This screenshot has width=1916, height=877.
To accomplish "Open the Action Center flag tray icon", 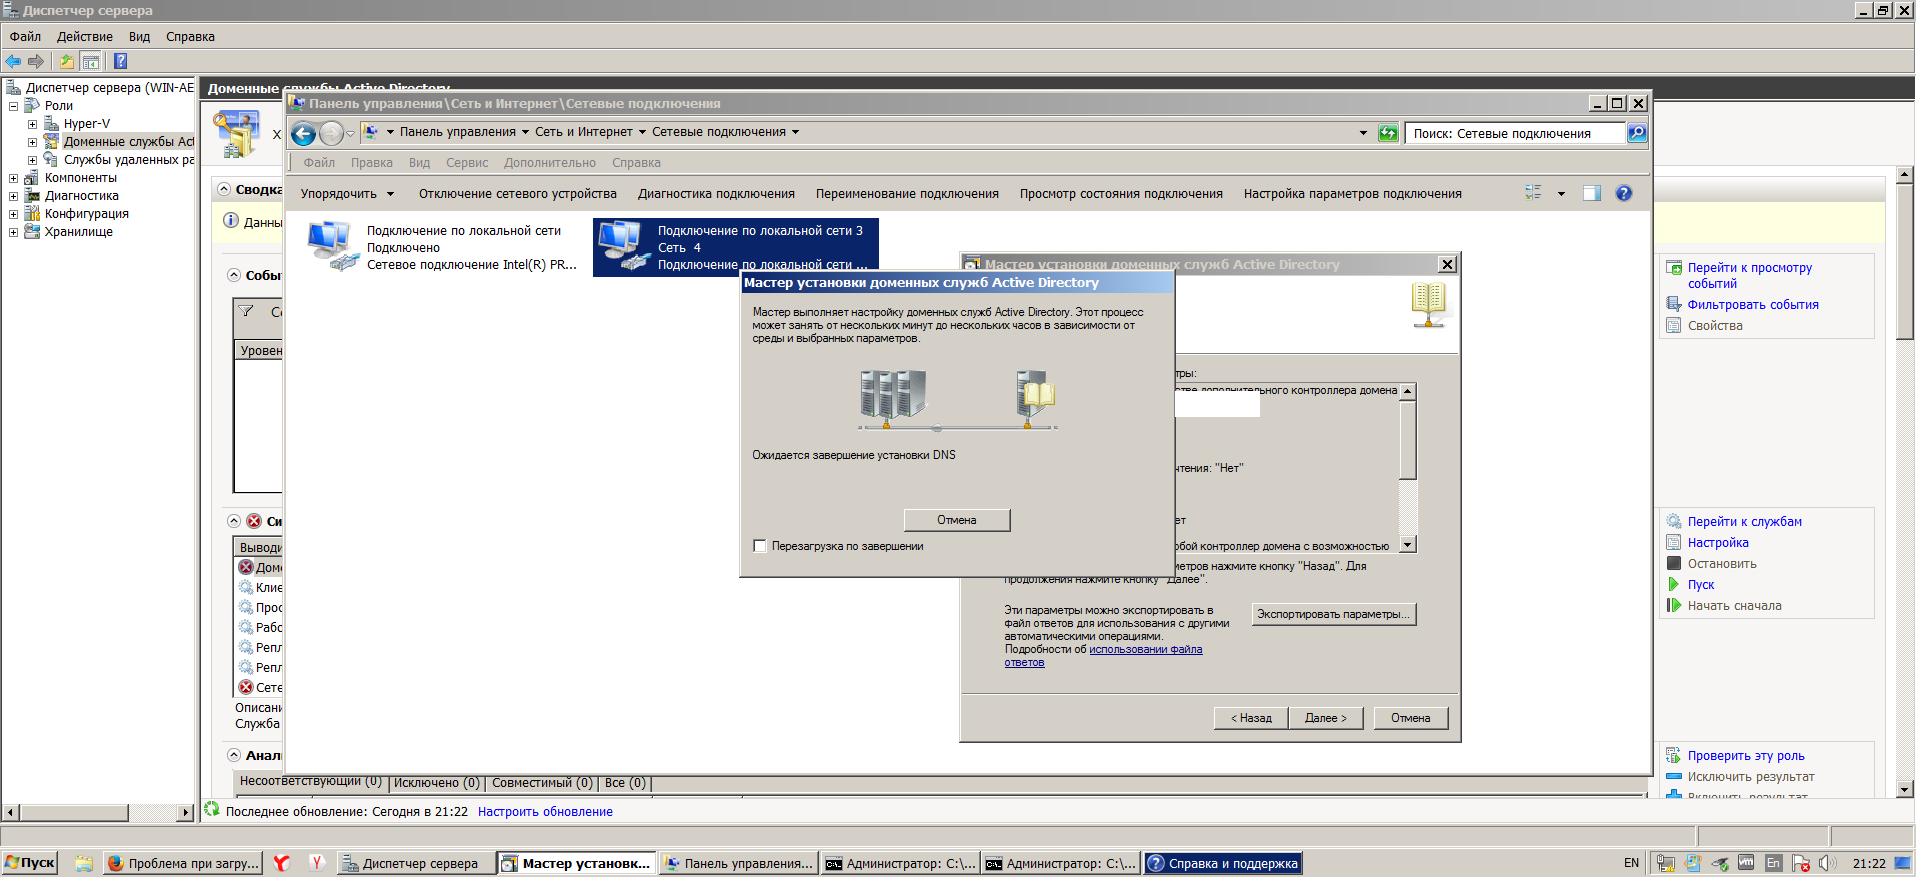I will 1801,863.
